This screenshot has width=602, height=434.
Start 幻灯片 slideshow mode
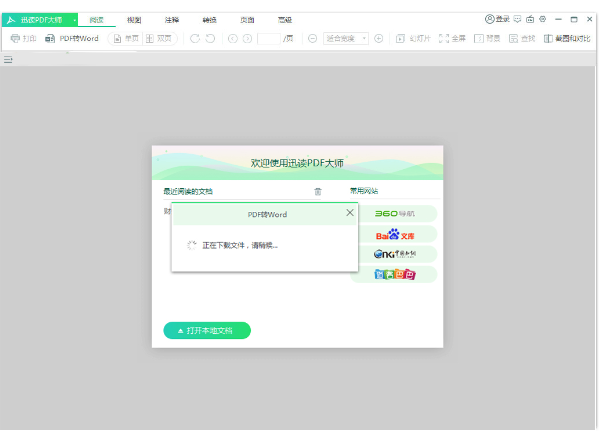pyautogui.click(x=412, y=38)
